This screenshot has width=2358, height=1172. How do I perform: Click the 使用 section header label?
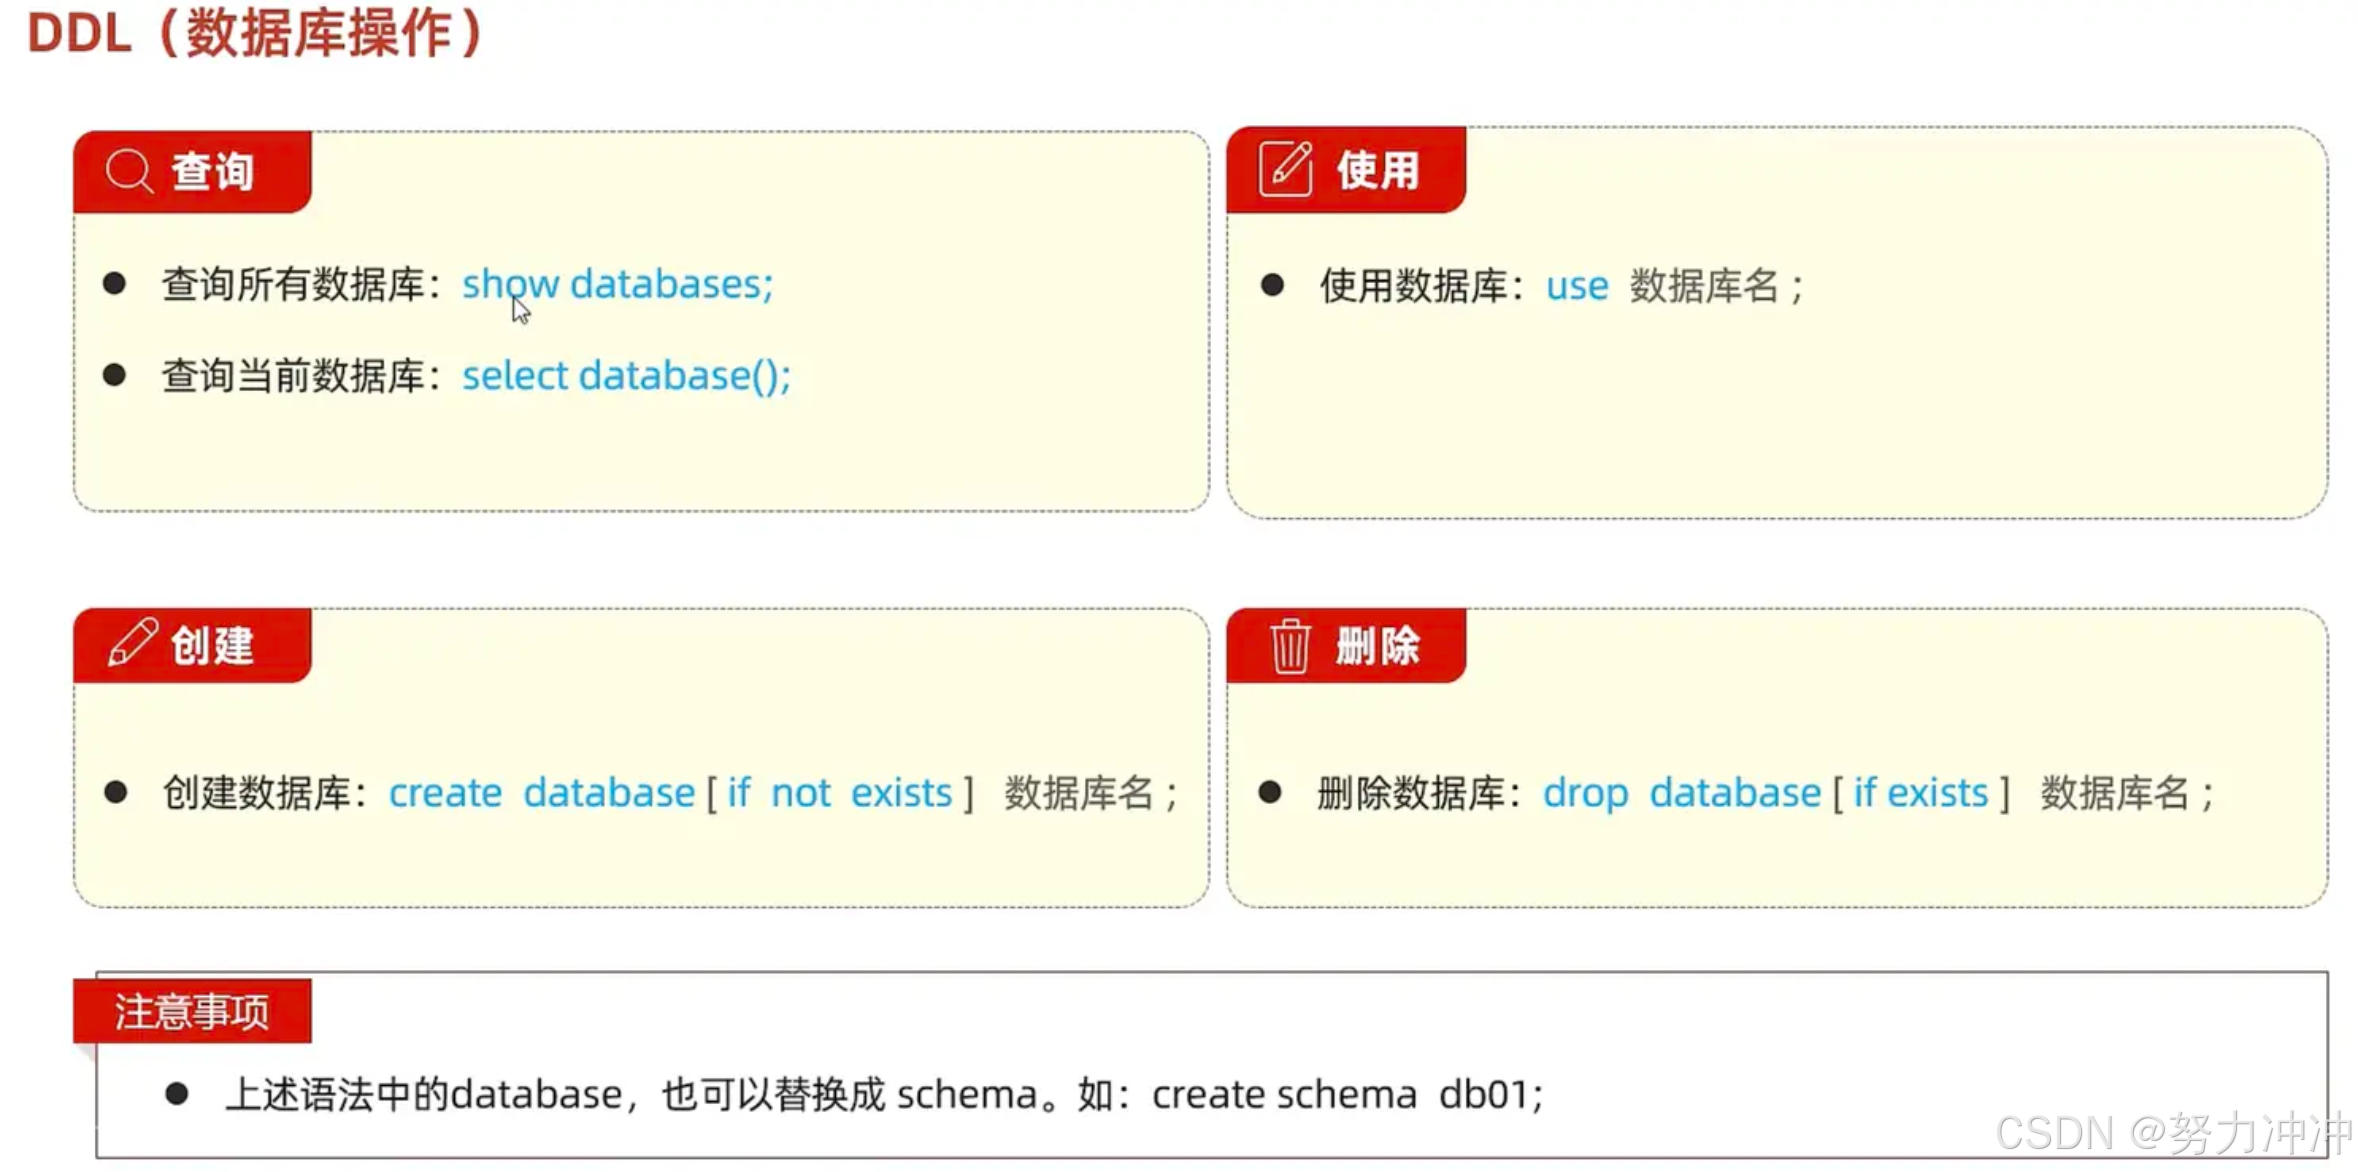click(1378, 170)
